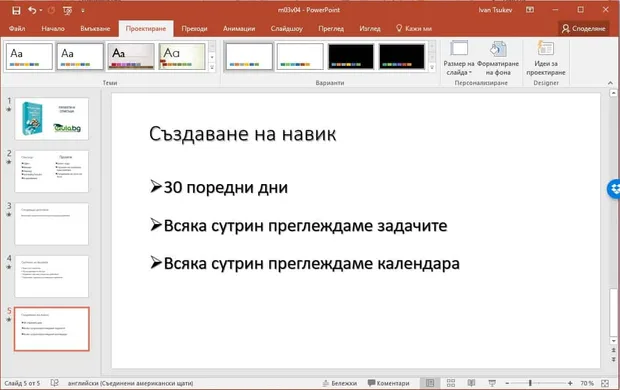The height and width of the screenshot is (390, 620).
Task: Click the Слайд 5 от 5 indicator
Action: click(x=22, y=383)
